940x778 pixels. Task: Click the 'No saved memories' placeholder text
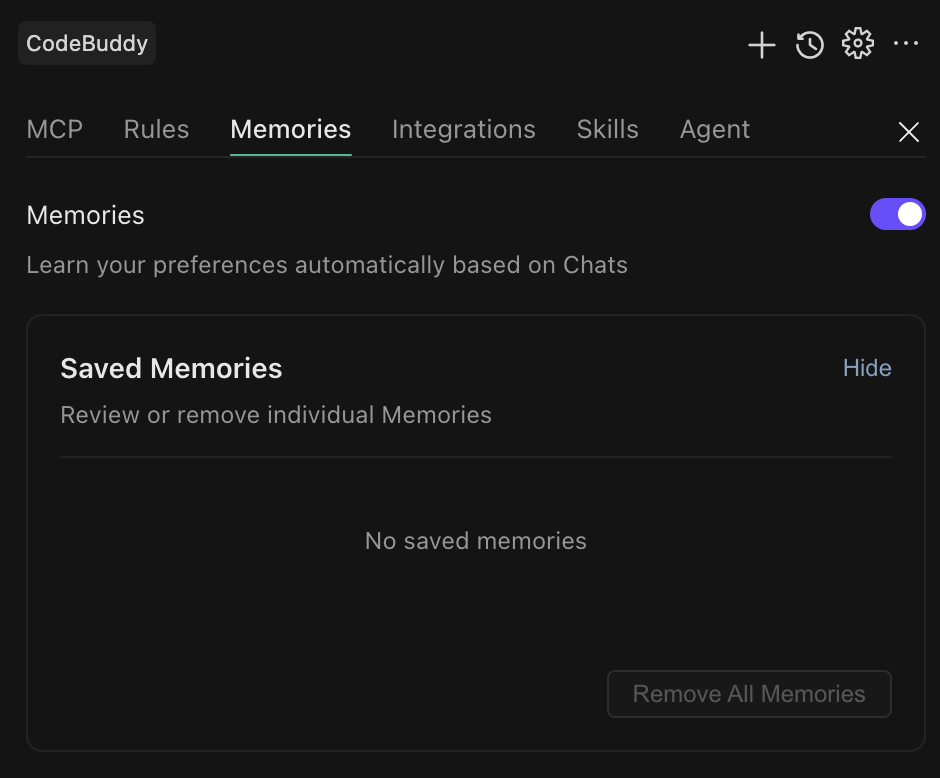[476, 541]
